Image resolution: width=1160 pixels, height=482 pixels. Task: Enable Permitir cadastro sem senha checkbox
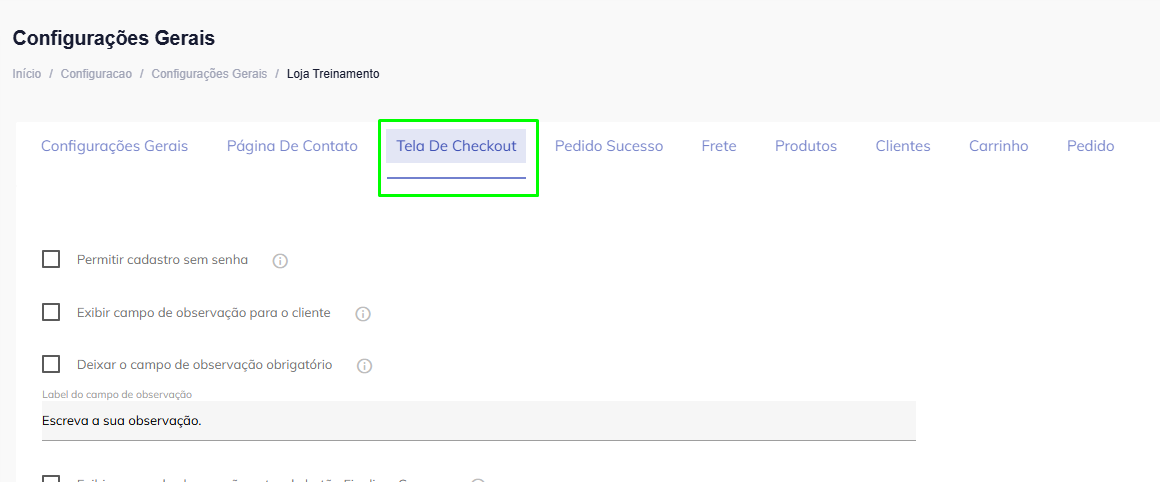pyautogui.click(x=51, y=260)
